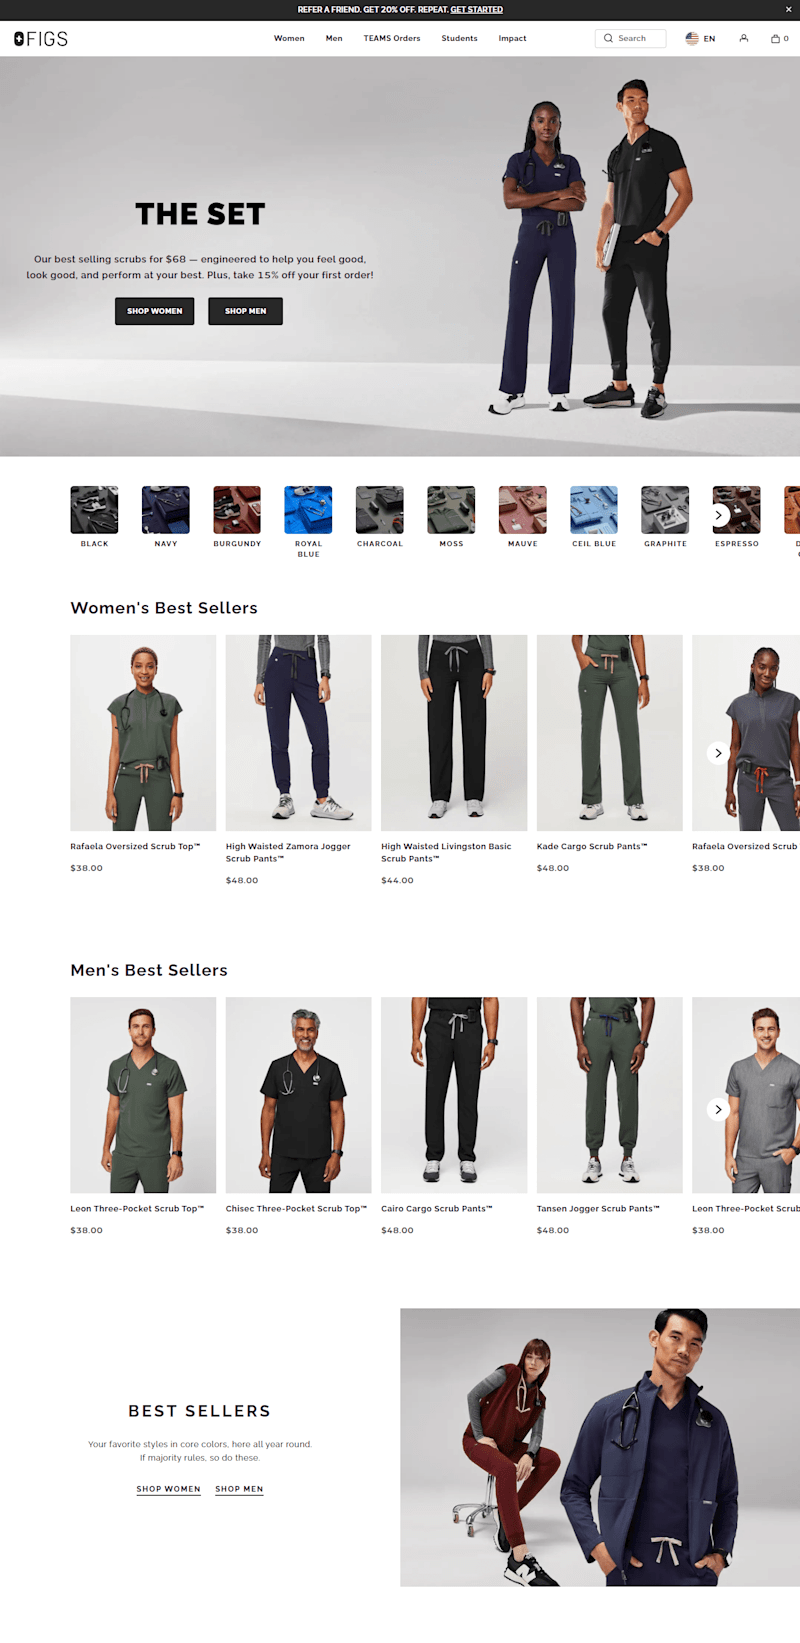Open green Leon Three-Pocket Scrub Top image

(143, 1095)
